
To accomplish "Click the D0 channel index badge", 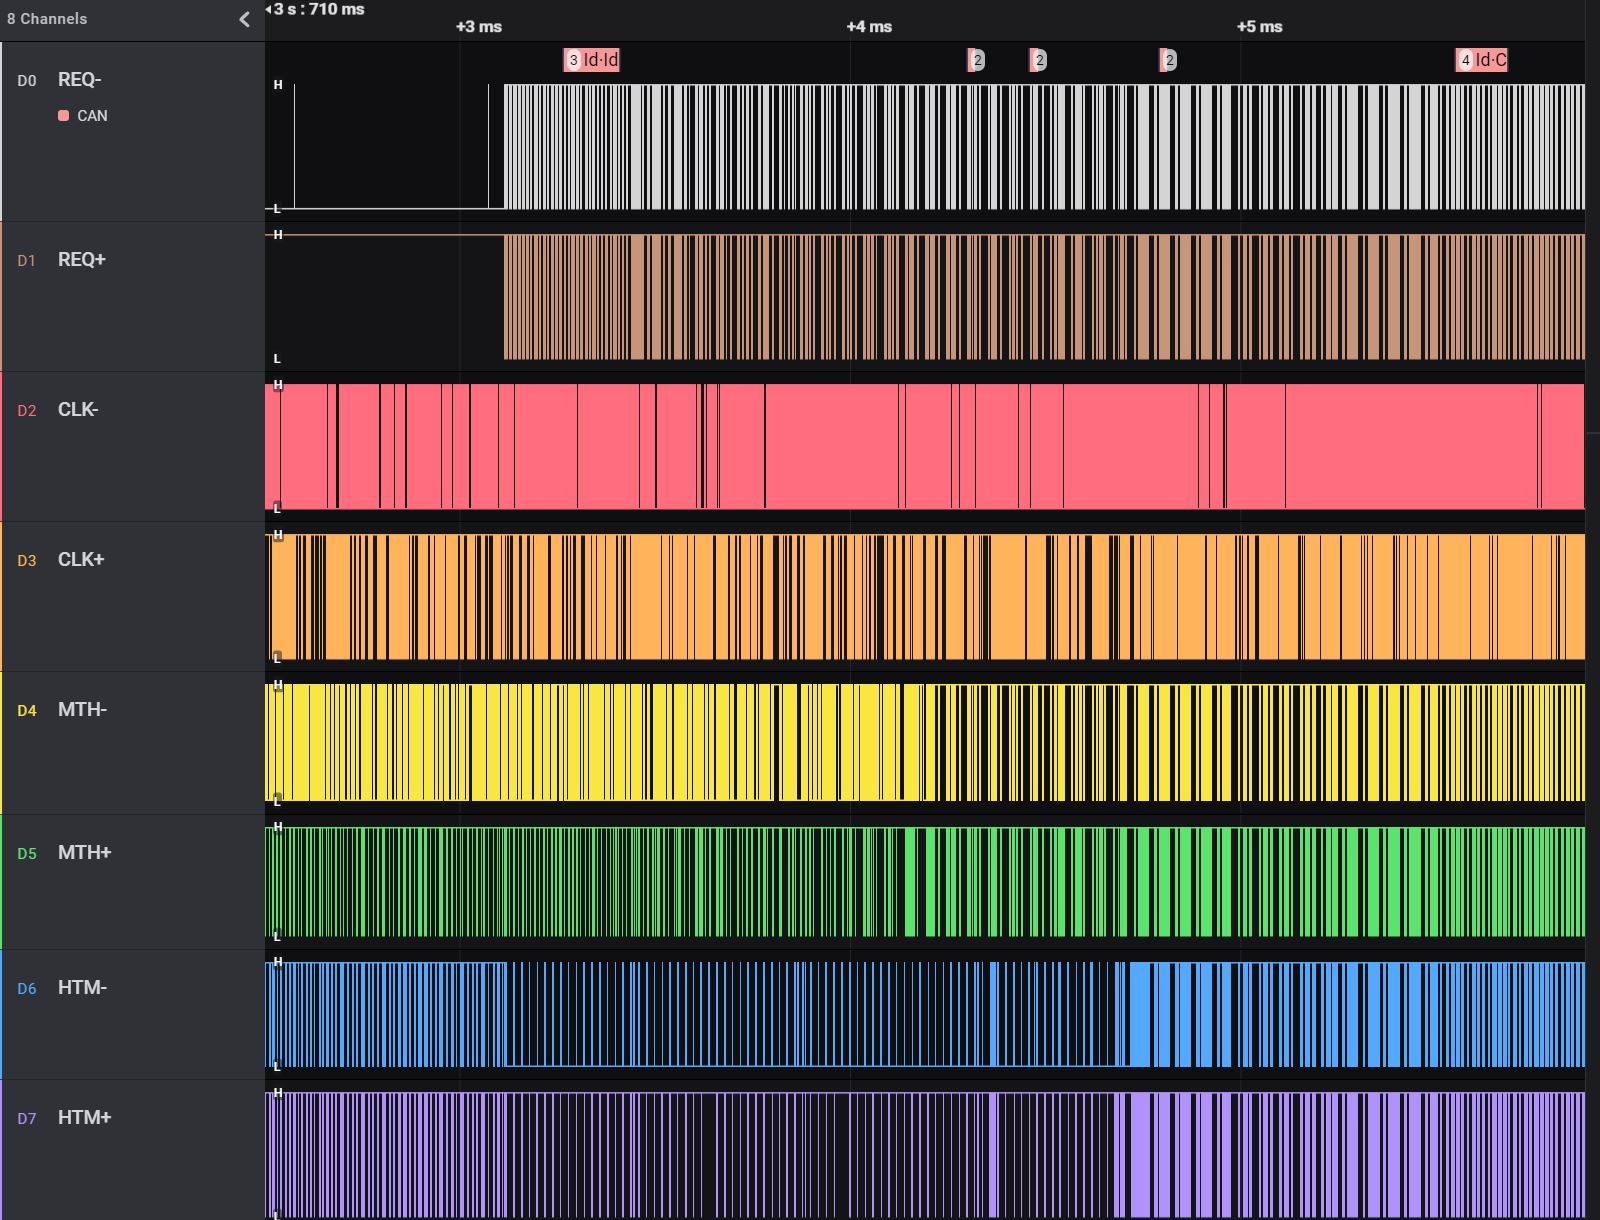I will [x=27, y=81].
